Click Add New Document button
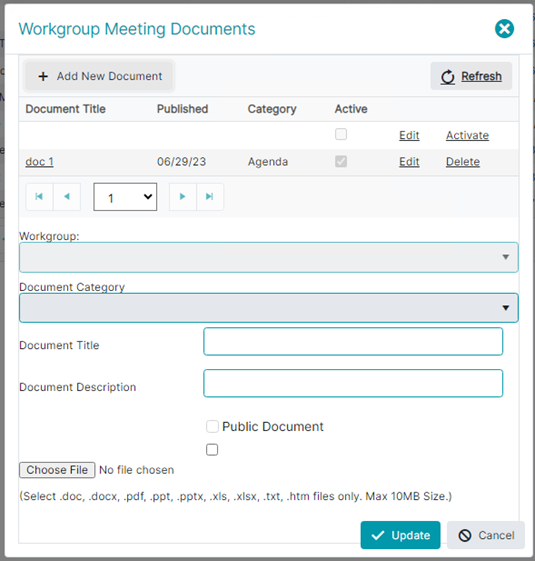Screen dimensions: 535x561 99,76
